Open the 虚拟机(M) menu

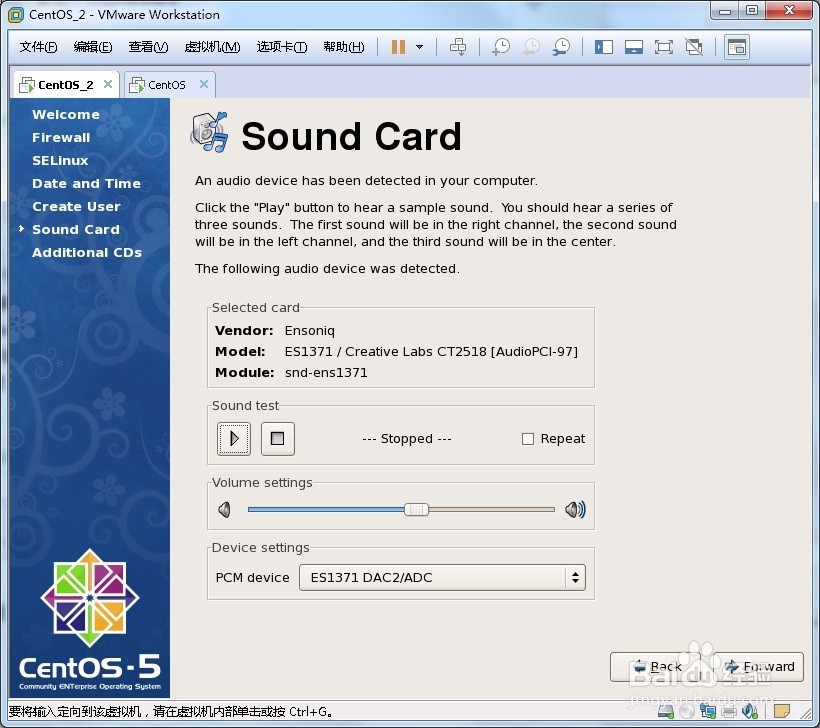tap(212, 47)
